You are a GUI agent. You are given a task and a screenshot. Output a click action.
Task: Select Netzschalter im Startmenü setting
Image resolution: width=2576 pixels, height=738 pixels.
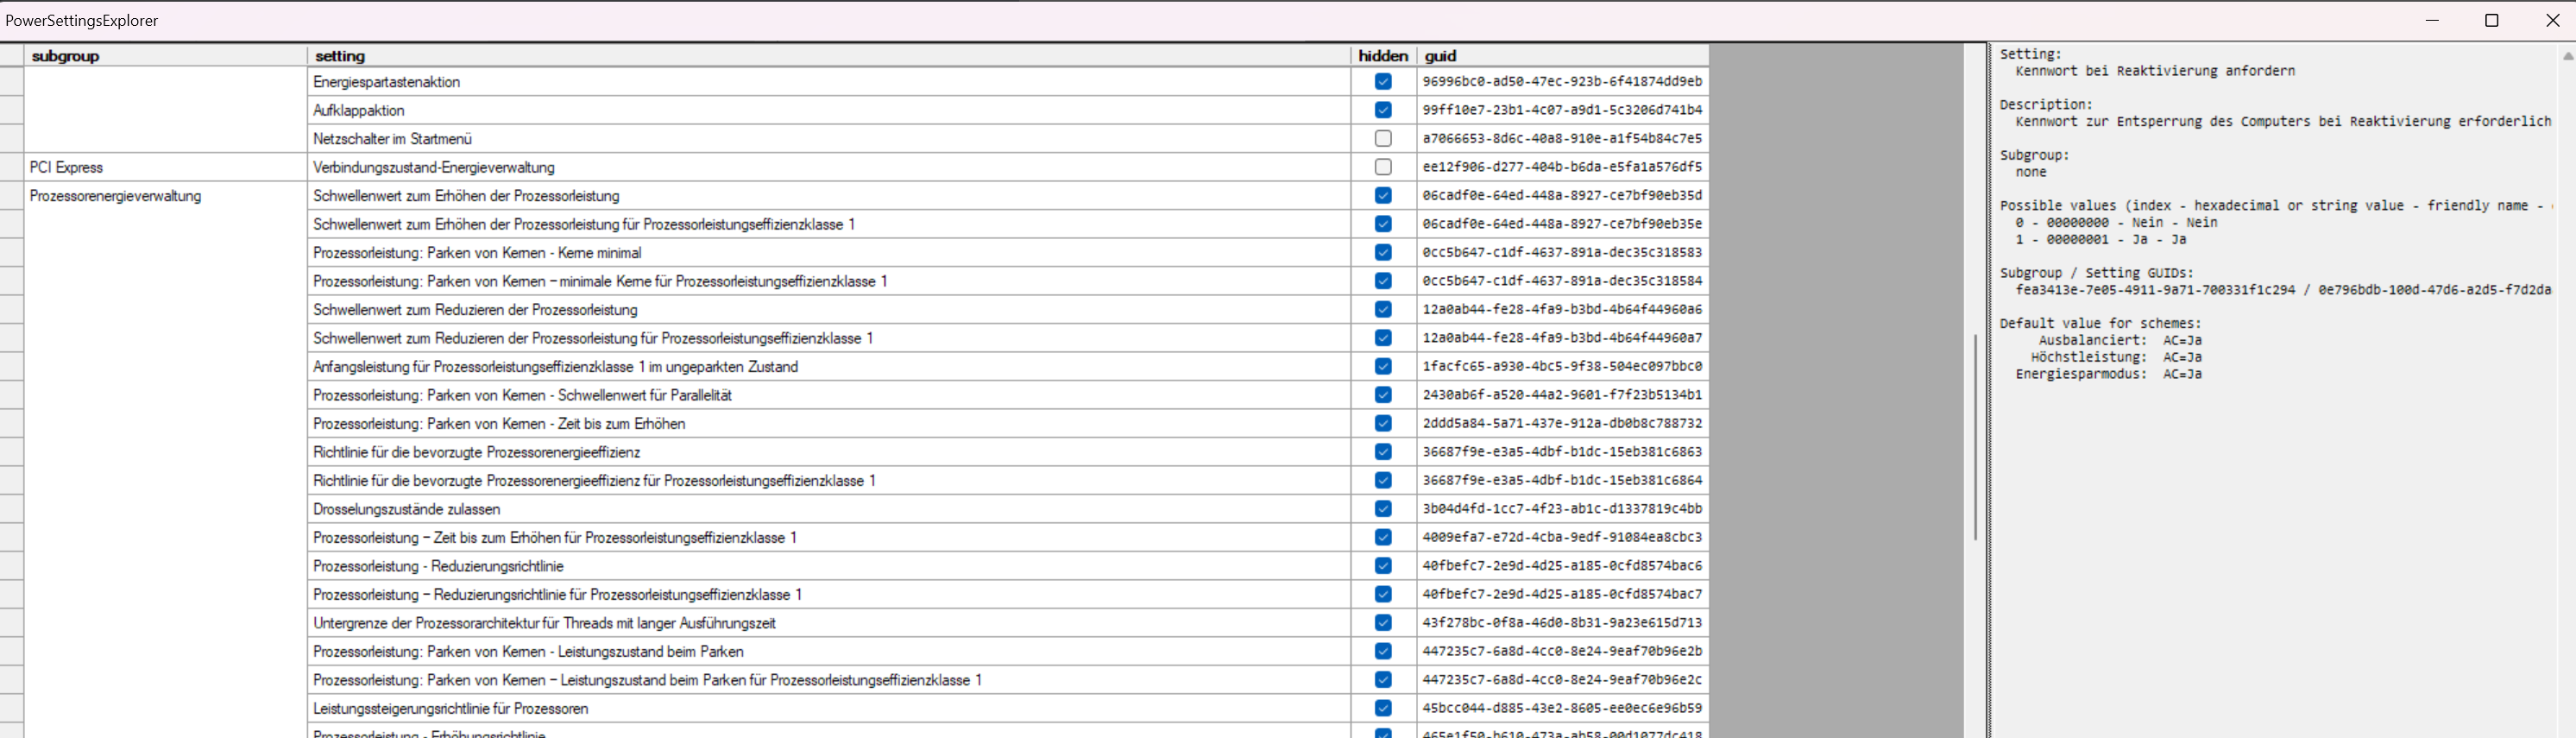point(829,139)
